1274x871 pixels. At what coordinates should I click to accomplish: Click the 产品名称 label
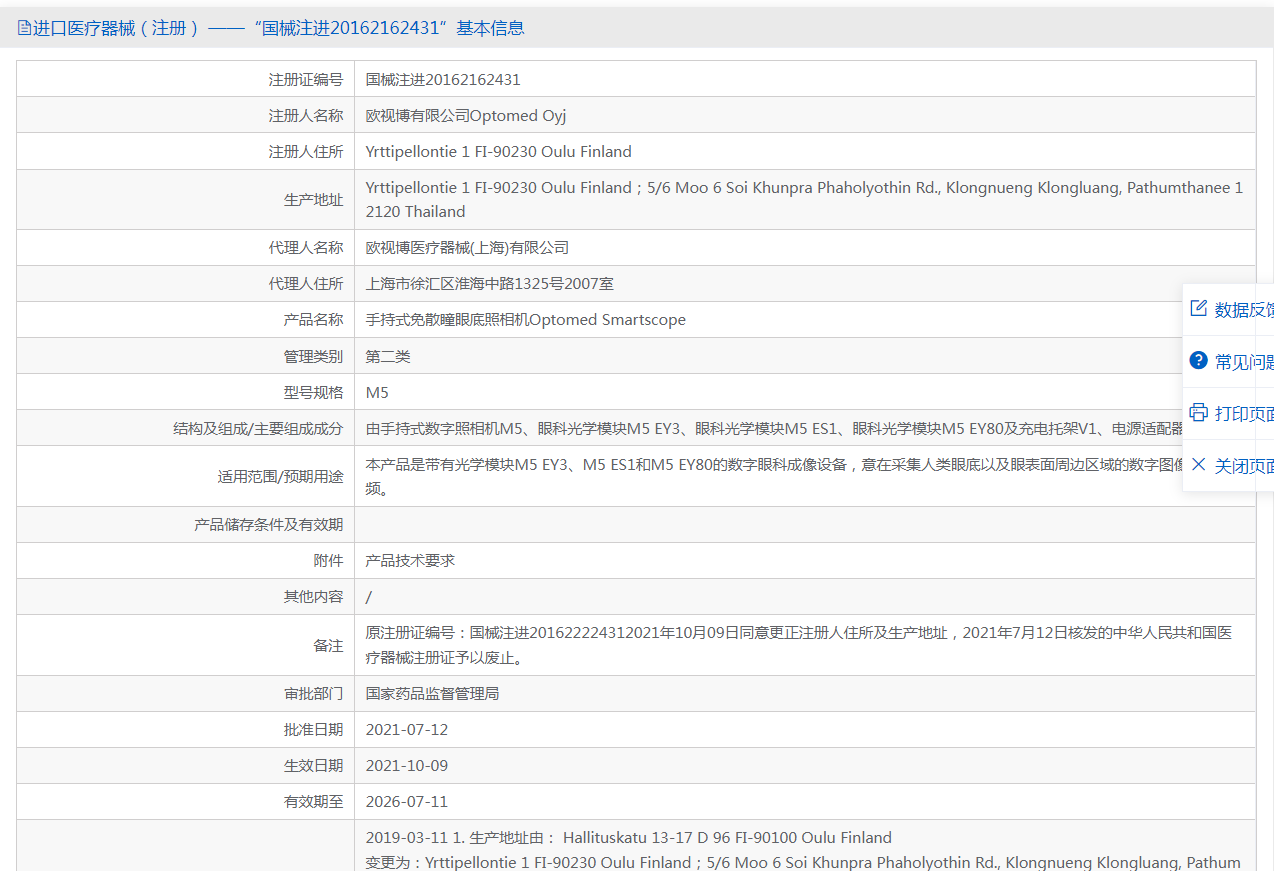pos(313,320)
